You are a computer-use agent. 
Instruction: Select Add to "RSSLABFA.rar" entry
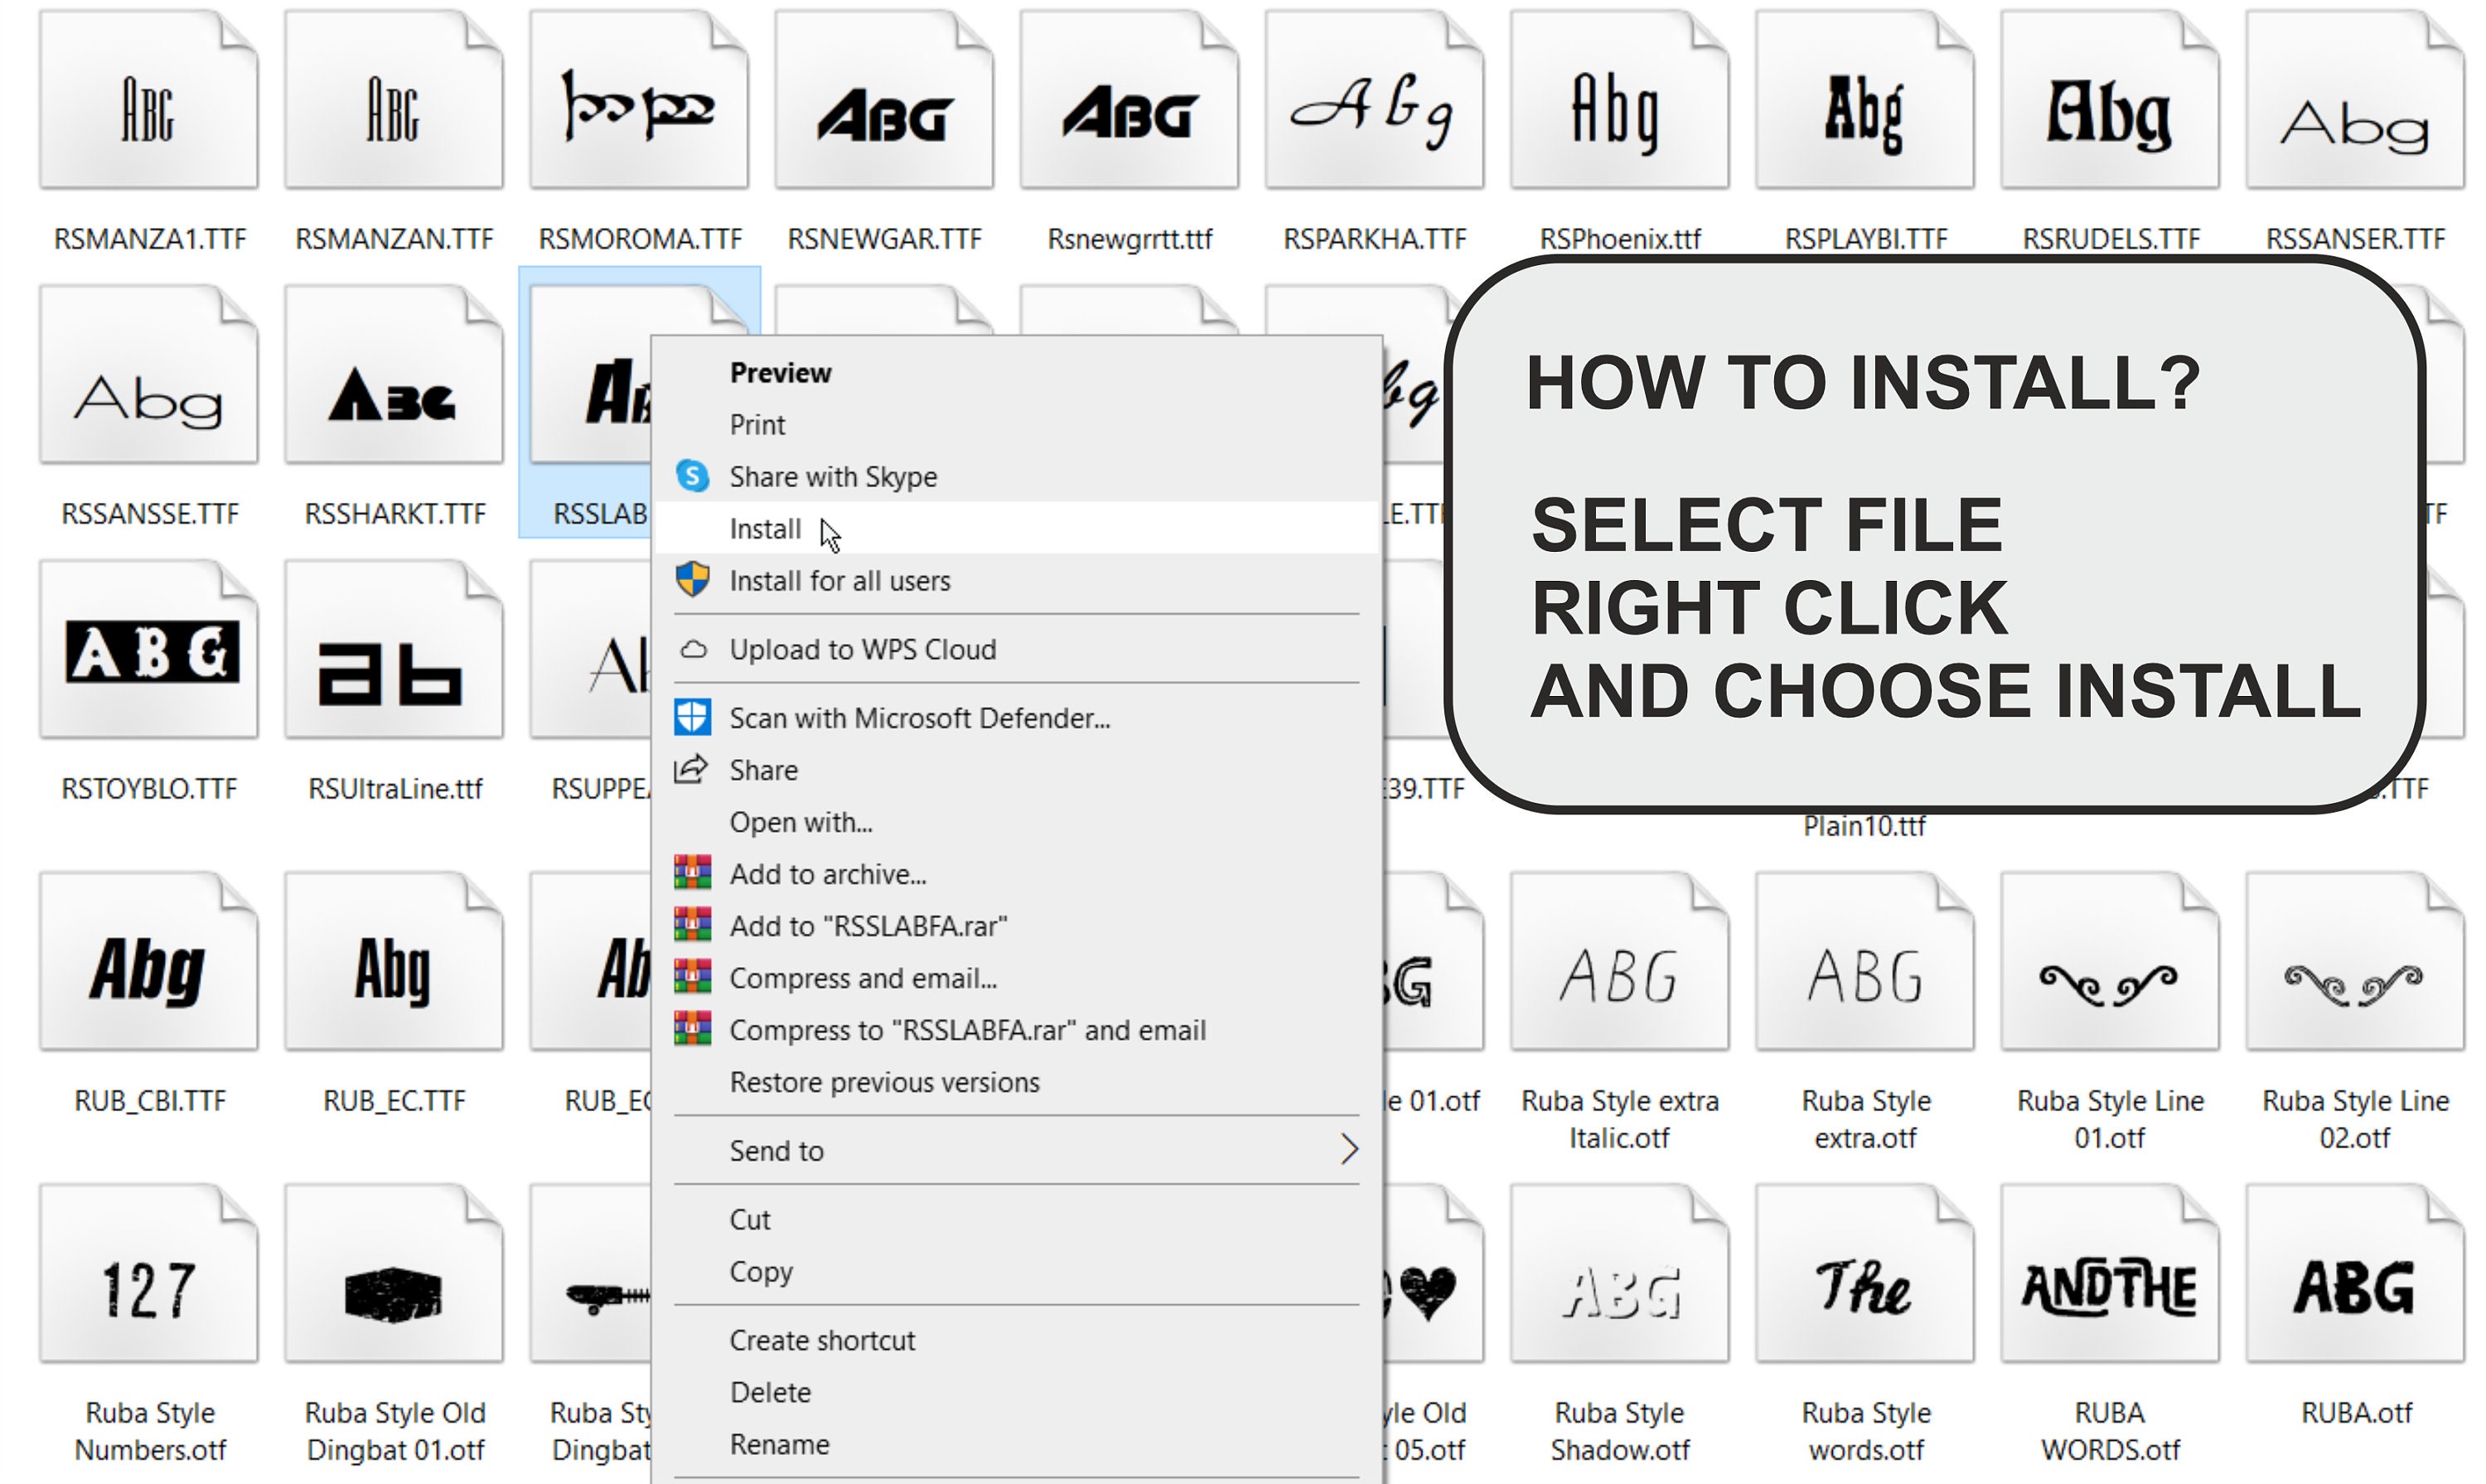point(1016,926)
